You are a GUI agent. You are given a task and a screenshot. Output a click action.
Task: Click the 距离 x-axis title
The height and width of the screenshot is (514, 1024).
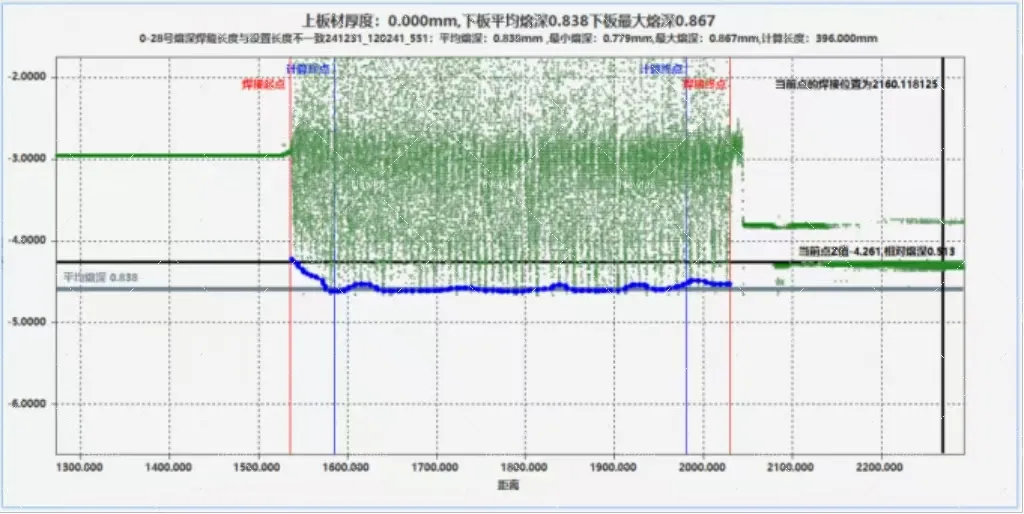(x=510, y=485)
